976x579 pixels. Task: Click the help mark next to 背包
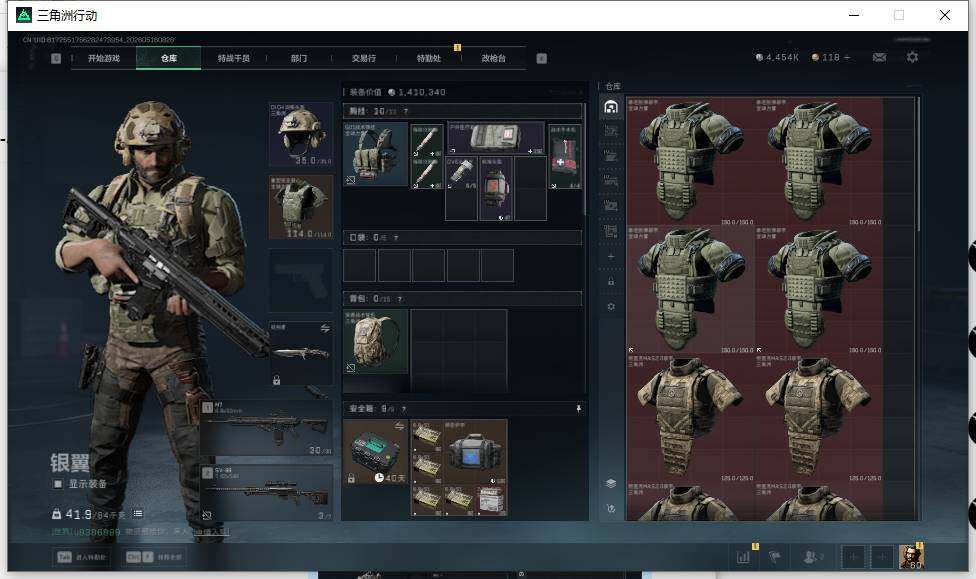point(400,299)
